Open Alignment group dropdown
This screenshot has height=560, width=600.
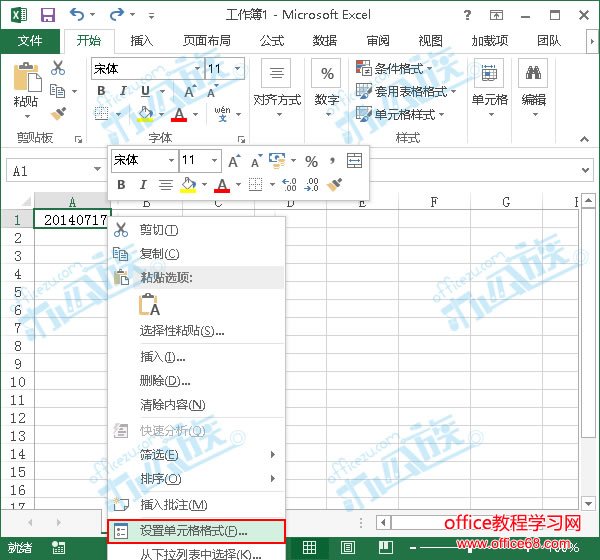click(277, 88)
